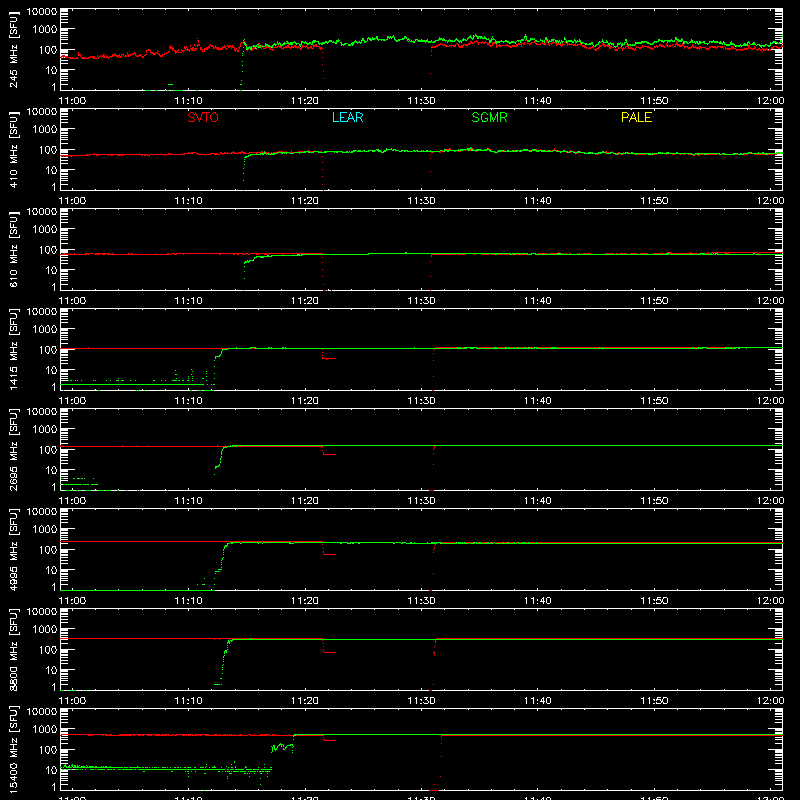Click the 11:00 tick label below 245 MHz plot
Screen dimensions: 800x800
pyautogui.click(x=72, y=101)
